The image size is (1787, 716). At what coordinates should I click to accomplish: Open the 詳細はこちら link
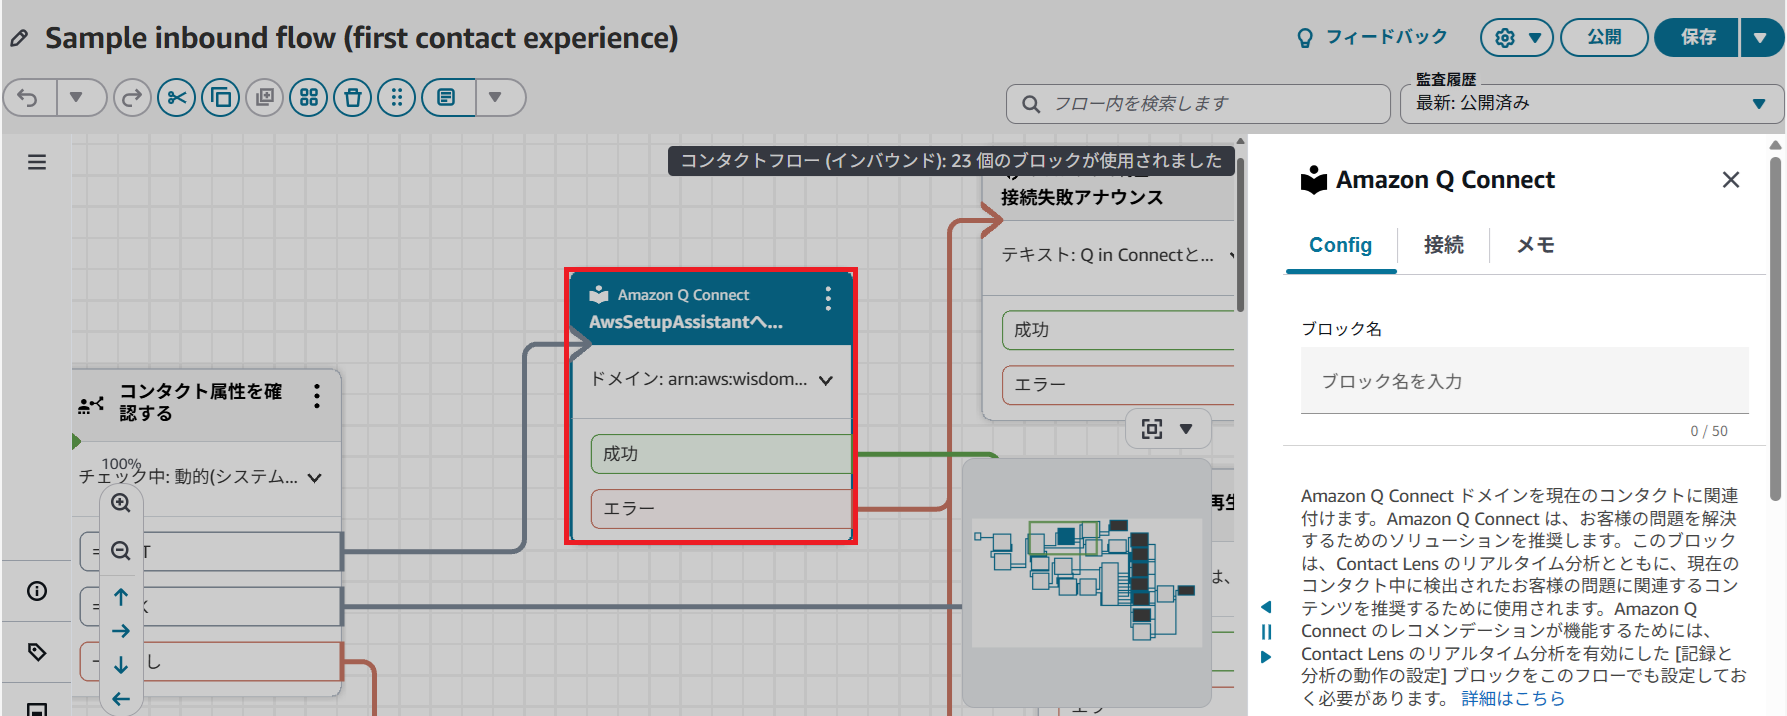pyautogui.click(x=1513, y=699)
